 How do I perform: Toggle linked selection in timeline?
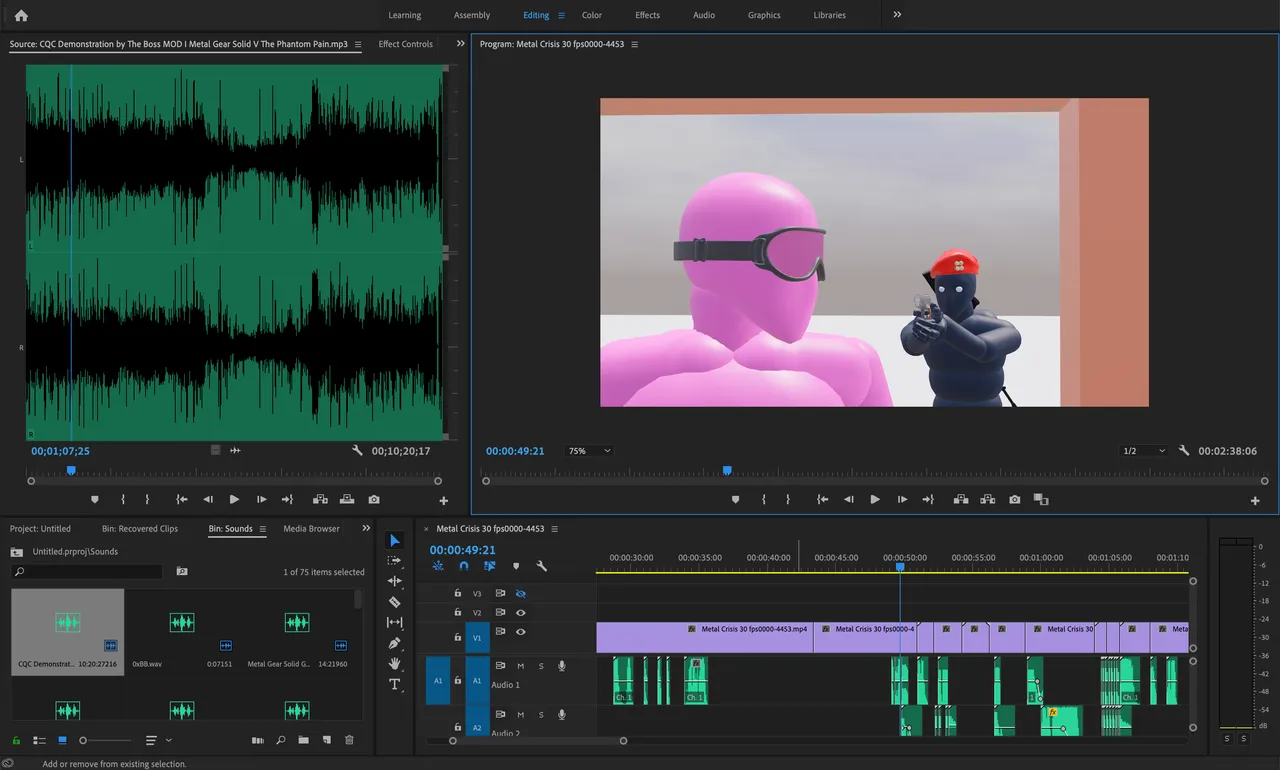click(490, 566)
